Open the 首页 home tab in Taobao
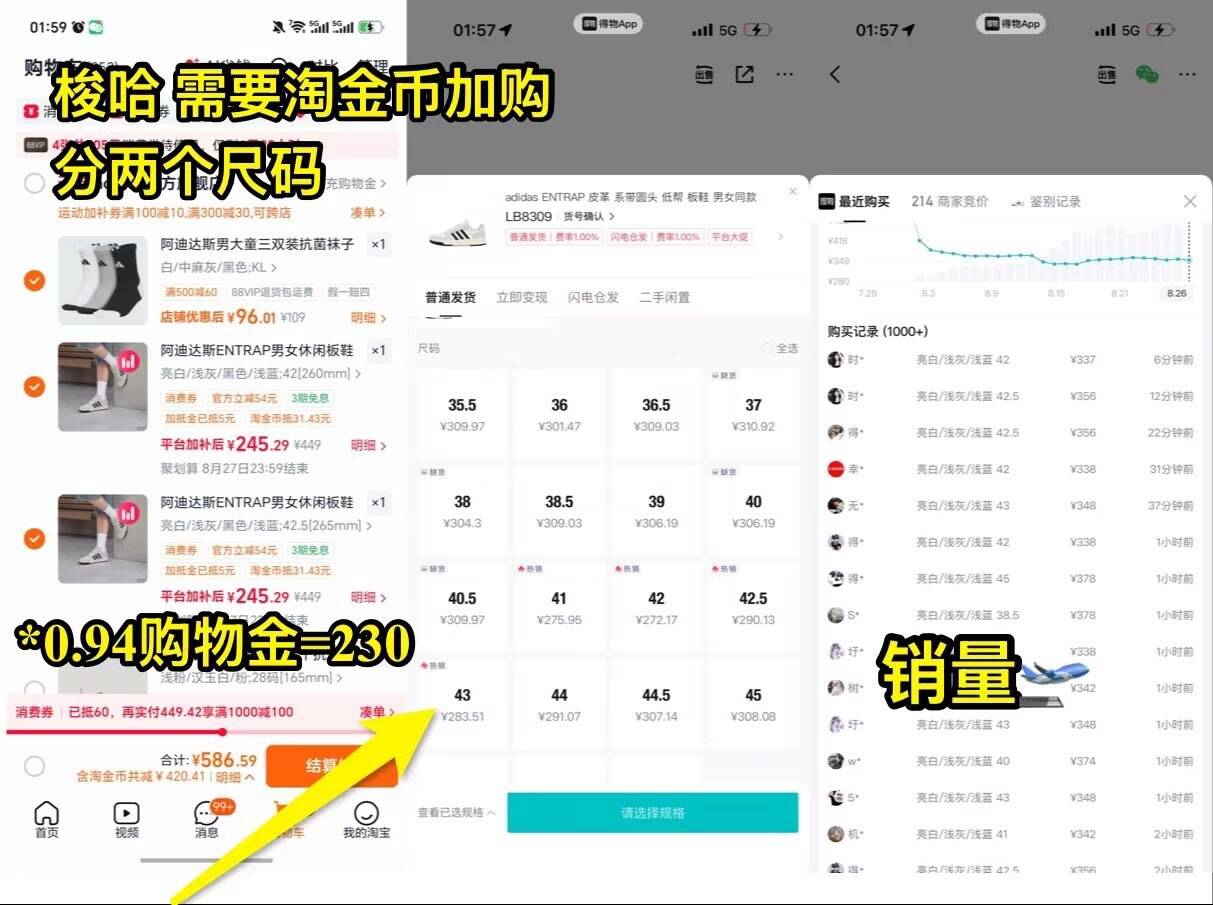1213x905 pixels. [46, 819]
